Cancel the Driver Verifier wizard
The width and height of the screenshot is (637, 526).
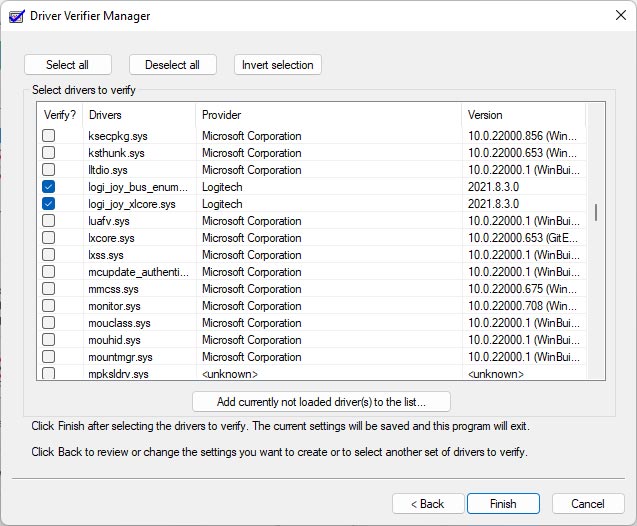[x=588, y=504]
